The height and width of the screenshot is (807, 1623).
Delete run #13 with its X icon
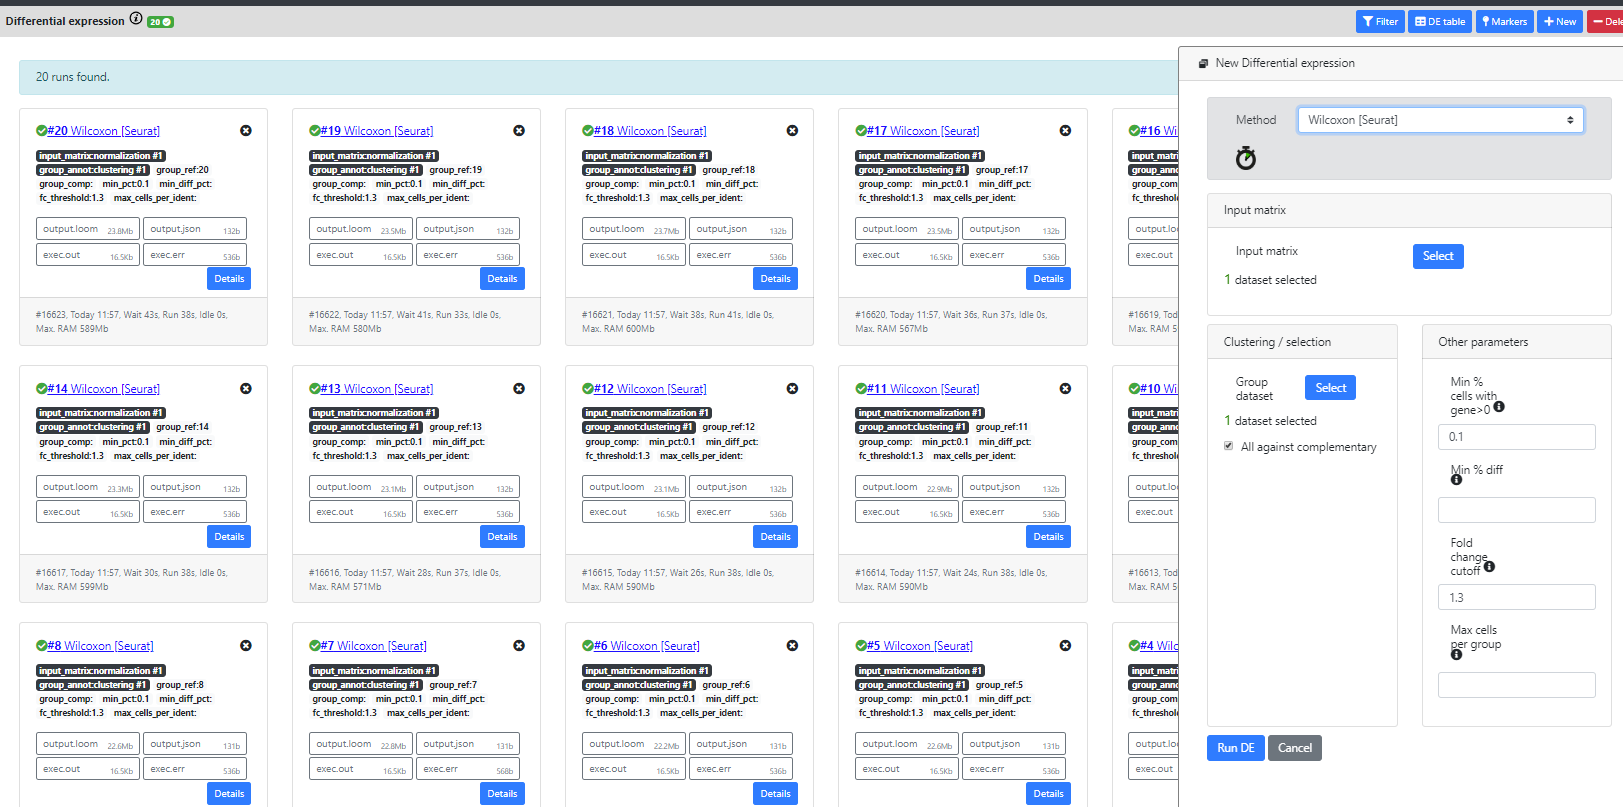(519, 389)
